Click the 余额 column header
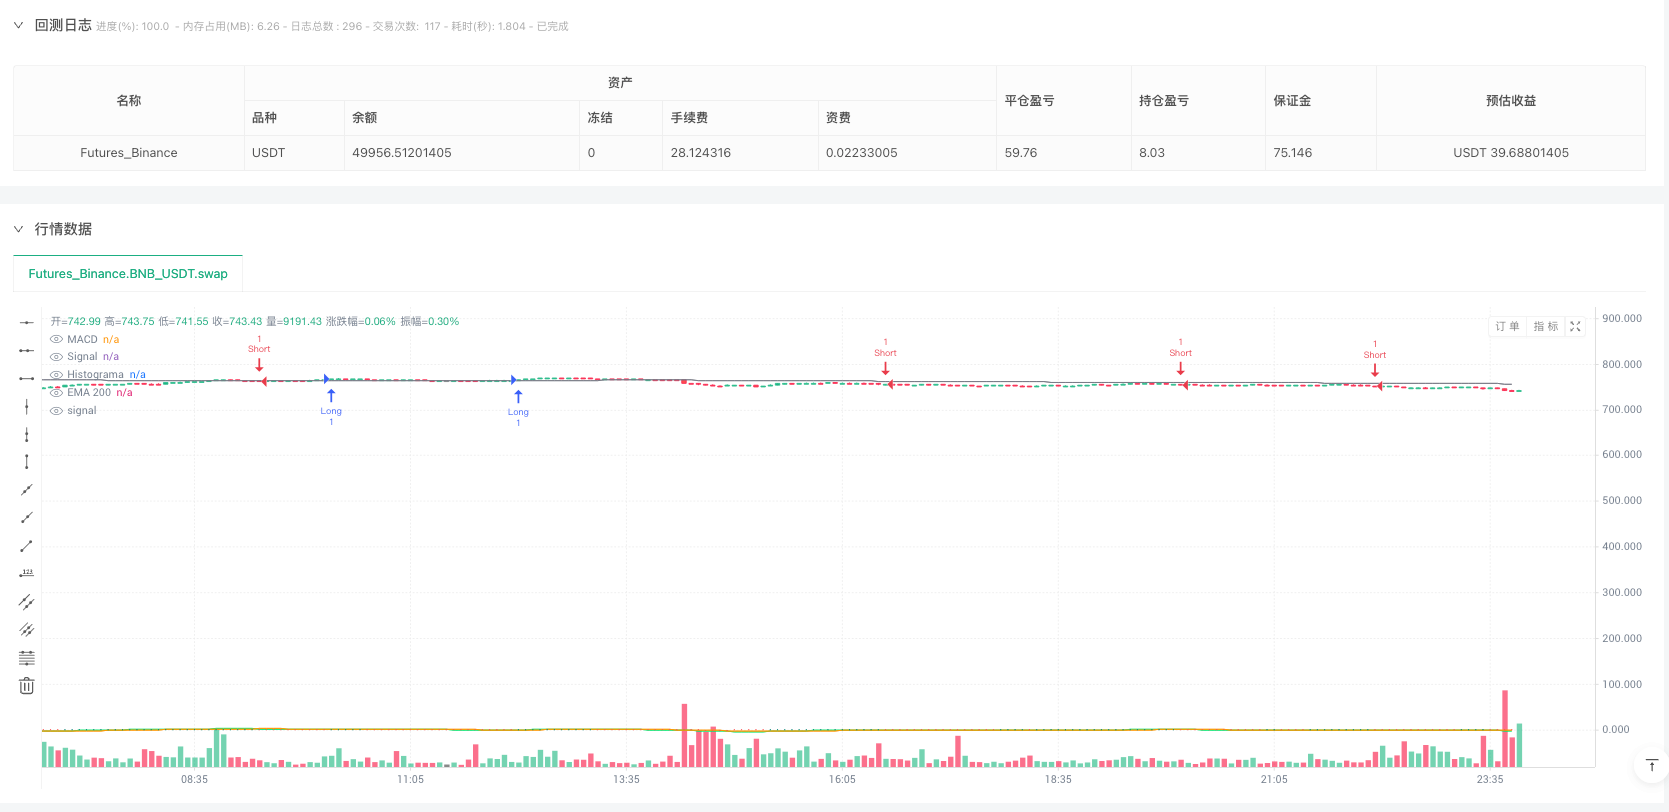1669x812 pixels. click(x=462, y=118)
